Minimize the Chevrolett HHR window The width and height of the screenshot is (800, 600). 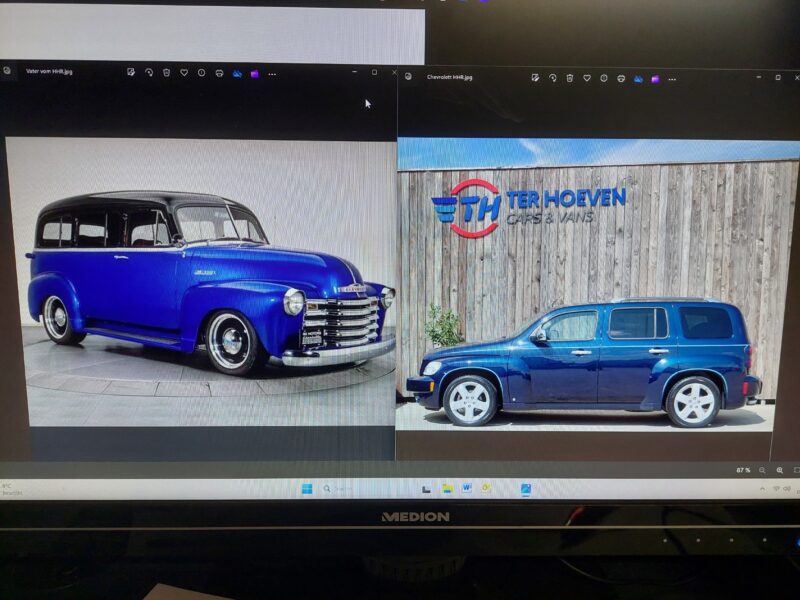coord(759,77)
